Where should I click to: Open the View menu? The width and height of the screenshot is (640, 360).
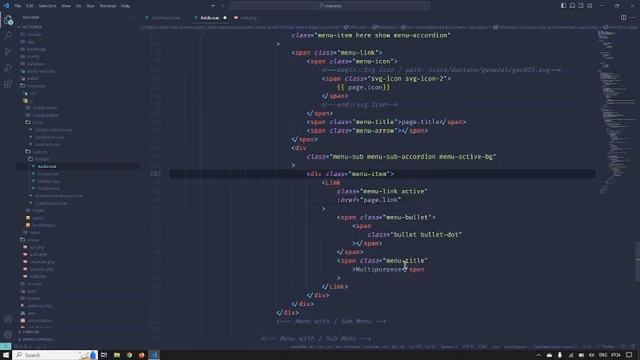click(x=66, y=6)
